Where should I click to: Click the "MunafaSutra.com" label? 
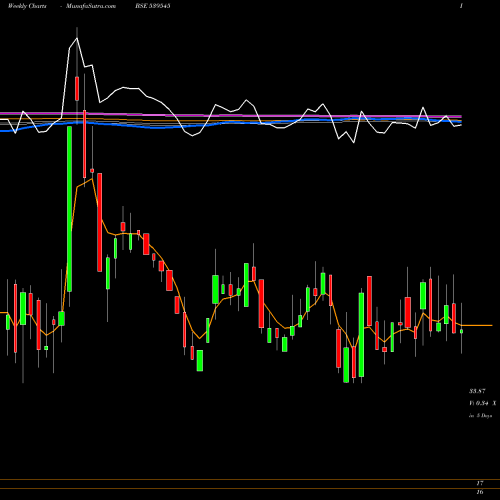[x=91, y=6]
